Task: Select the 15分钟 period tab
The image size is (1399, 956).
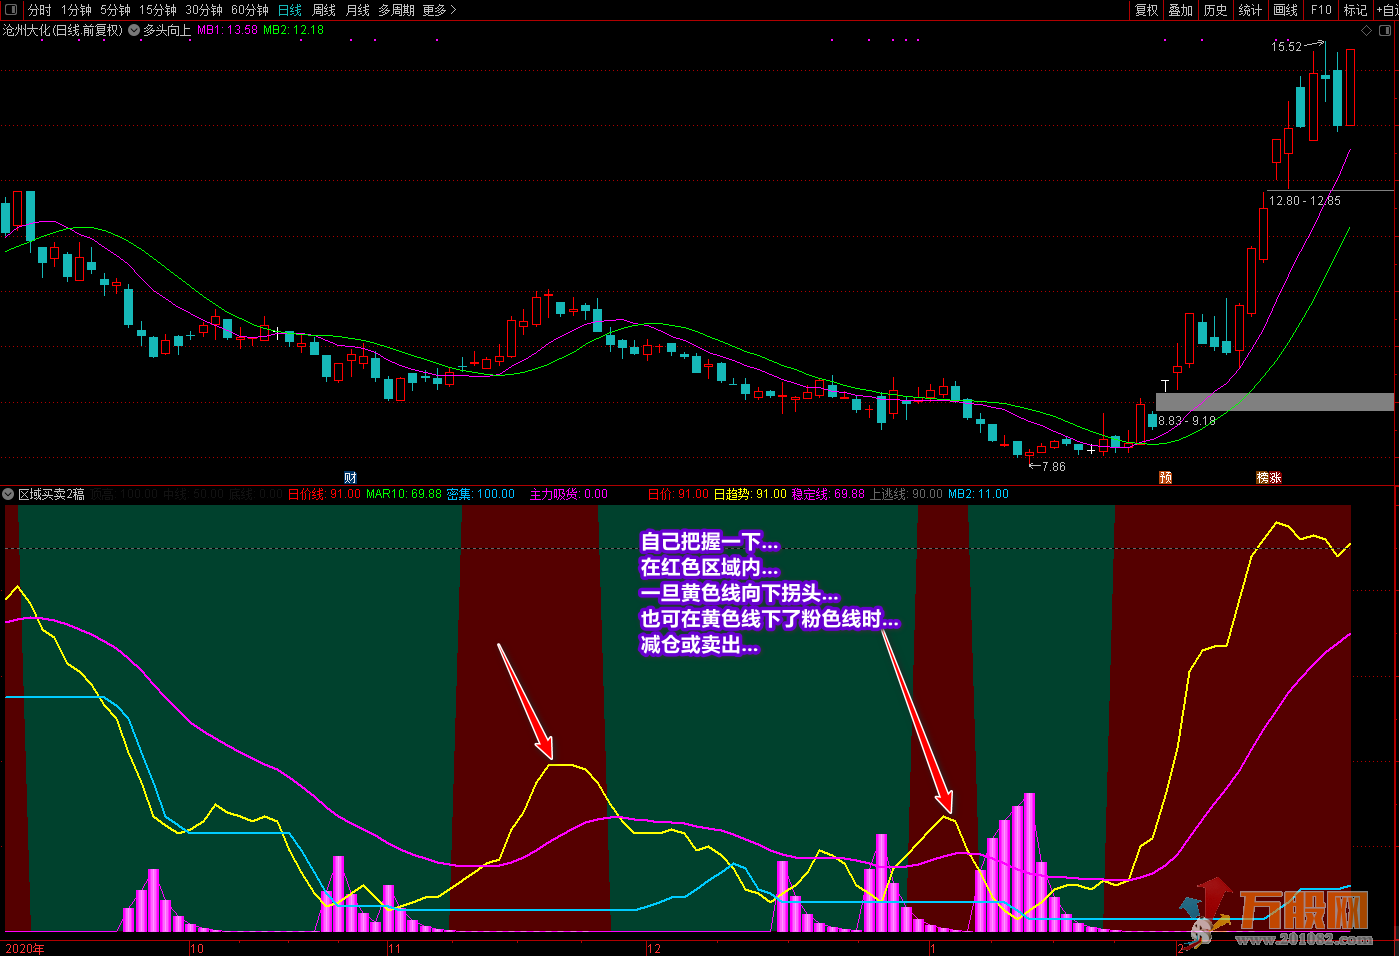Action: (x=158, y=10)
